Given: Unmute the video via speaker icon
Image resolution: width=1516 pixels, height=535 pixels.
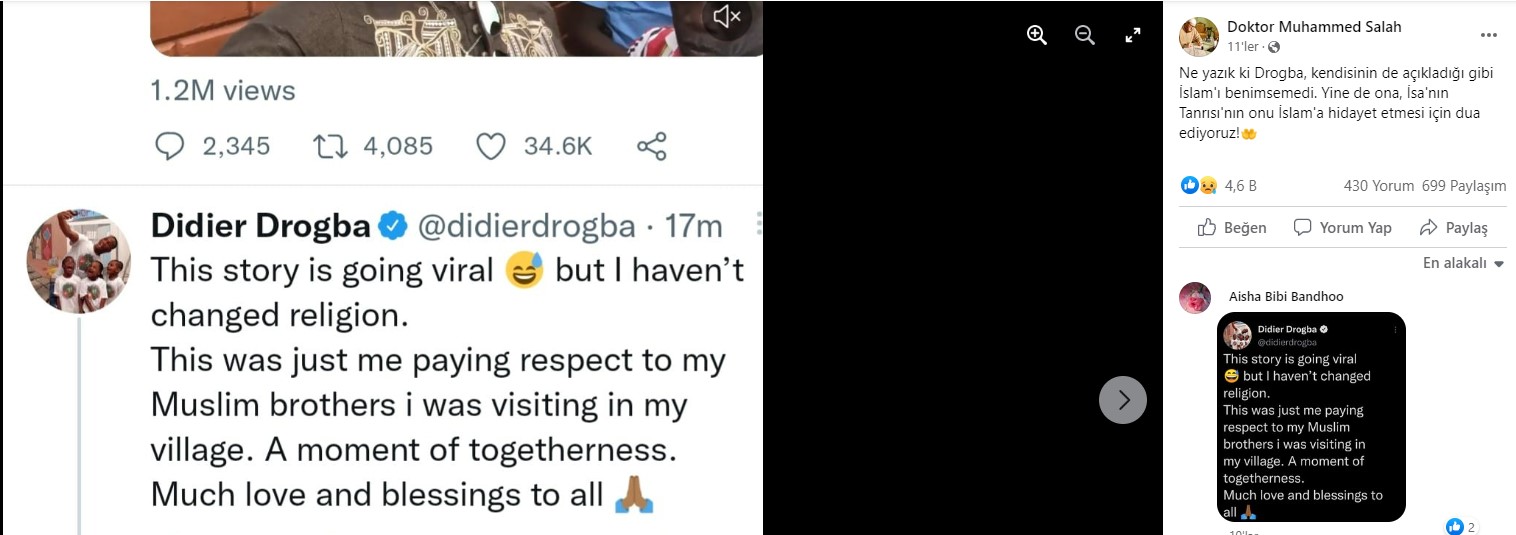Looking at the screenshot, I should [727, 17].
